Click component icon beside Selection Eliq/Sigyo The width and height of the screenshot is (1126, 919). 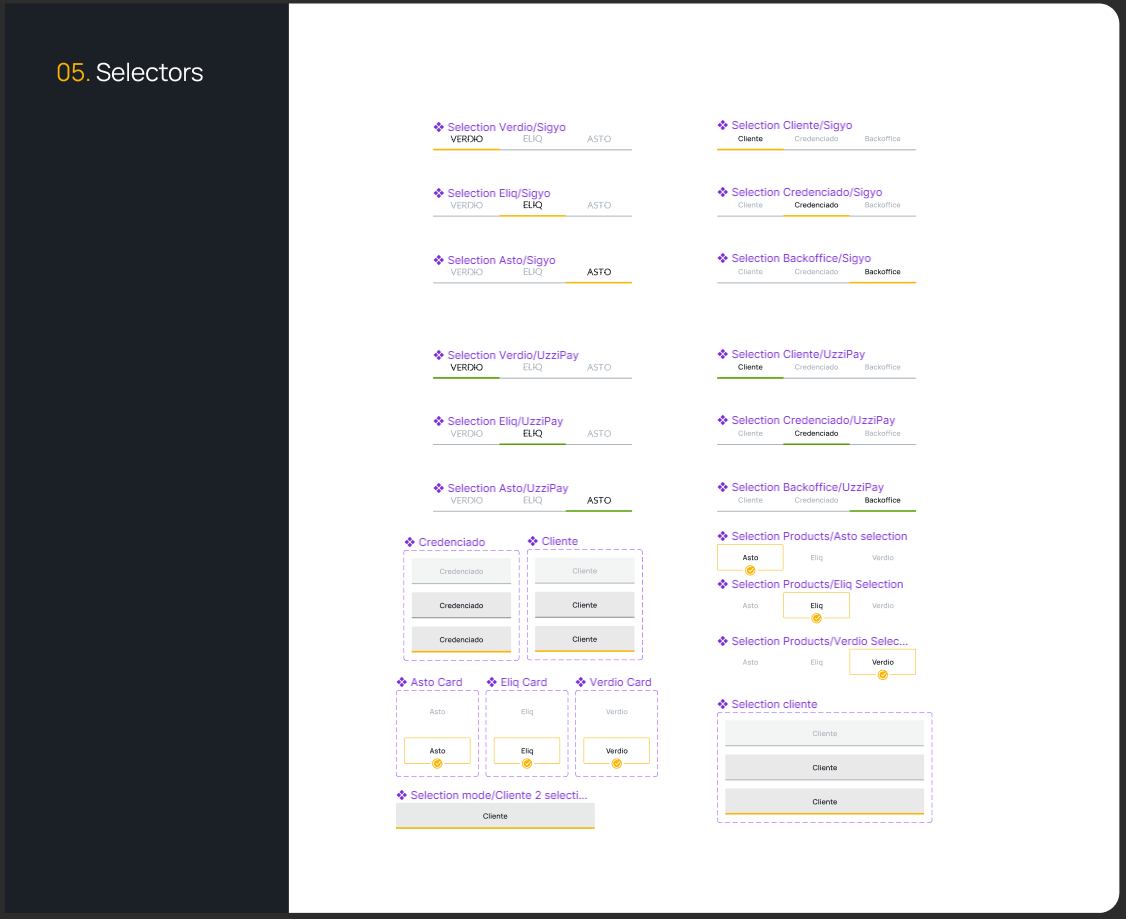tap(439, 193)
